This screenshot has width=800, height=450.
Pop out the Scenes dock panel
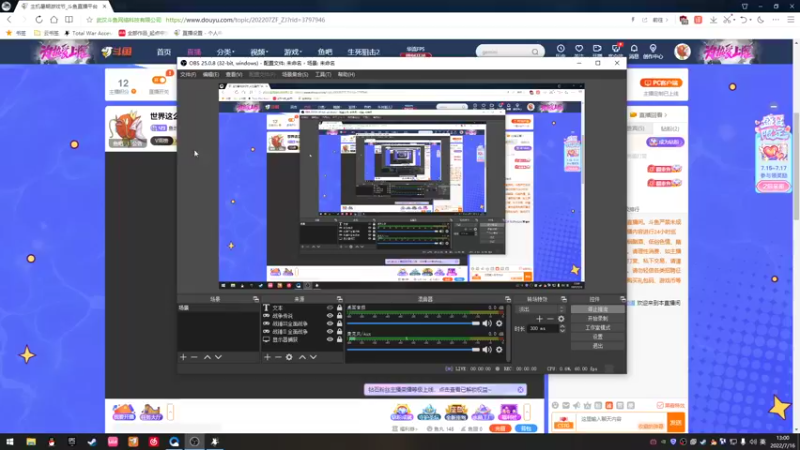(256, 299)
